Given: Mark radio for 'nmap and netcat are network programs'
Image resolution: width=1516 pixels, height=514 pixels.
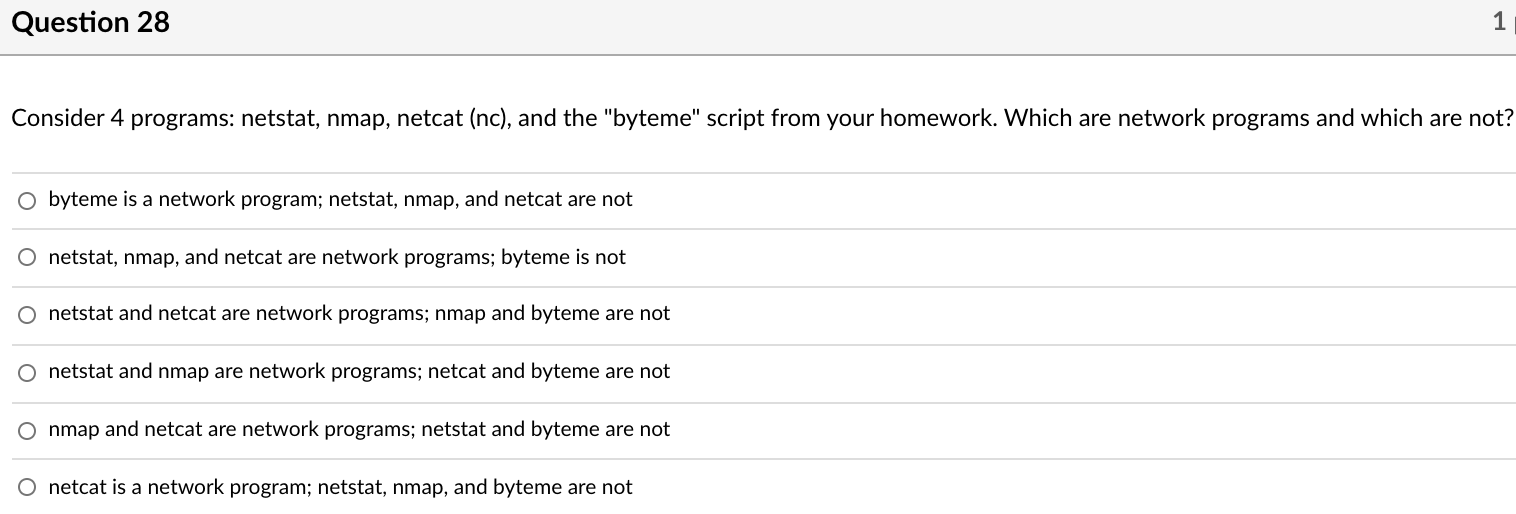Looking at the screenshot, I should pos(28,431).
